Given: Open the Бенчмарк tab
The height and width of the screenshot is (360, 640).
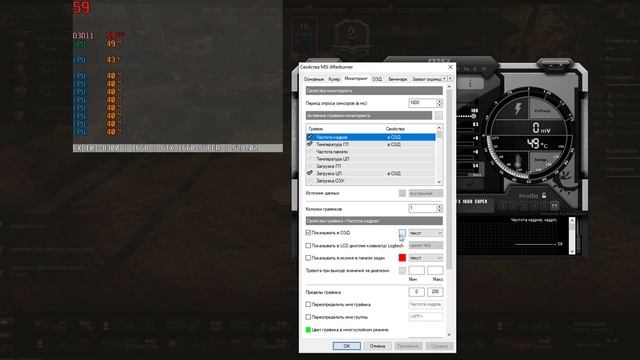Looking at the screenshot, I should [x=397, y=79].
